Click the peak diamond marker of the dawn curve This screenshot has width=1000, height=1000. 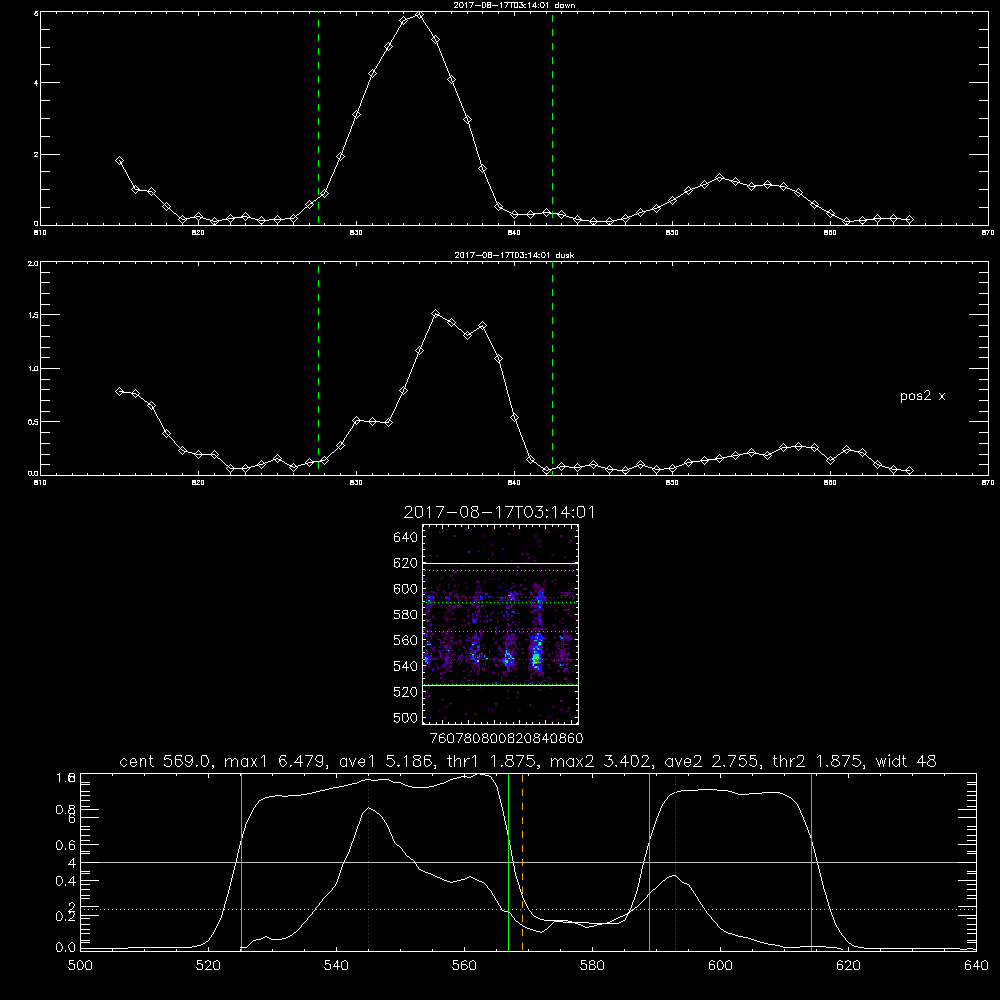[419, 15]
